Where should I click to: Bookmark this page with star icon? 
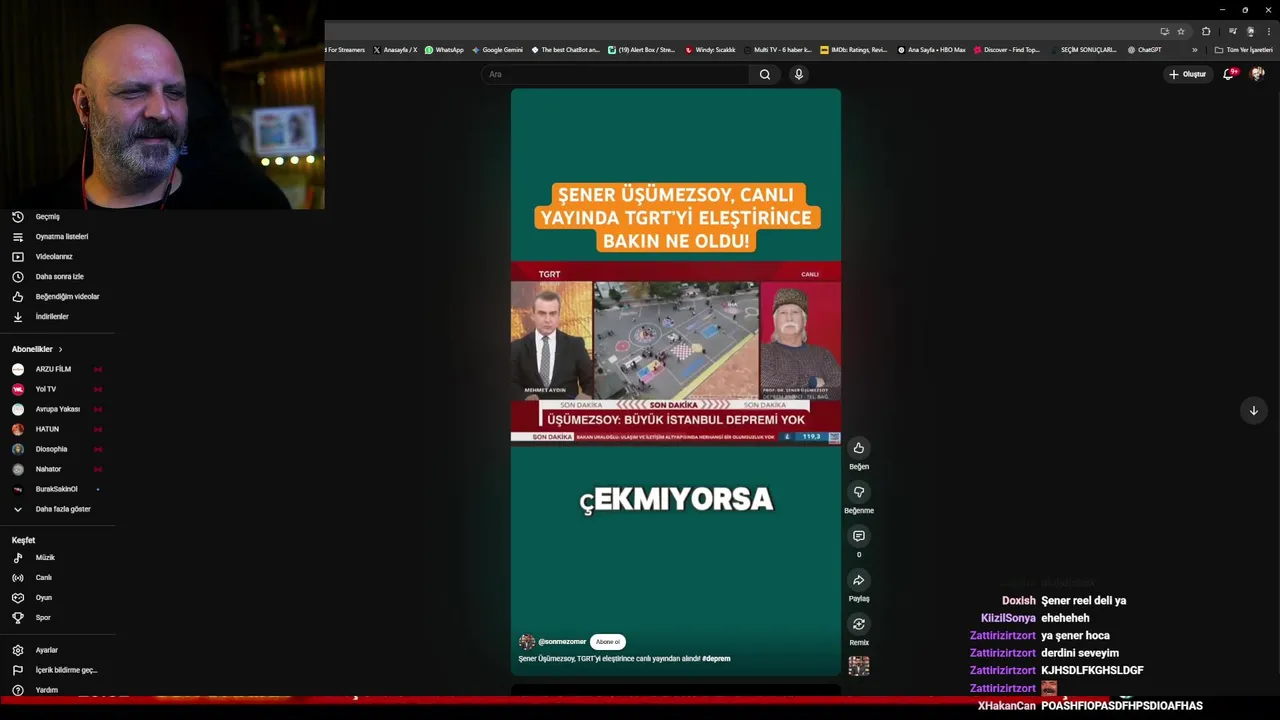1180,31
